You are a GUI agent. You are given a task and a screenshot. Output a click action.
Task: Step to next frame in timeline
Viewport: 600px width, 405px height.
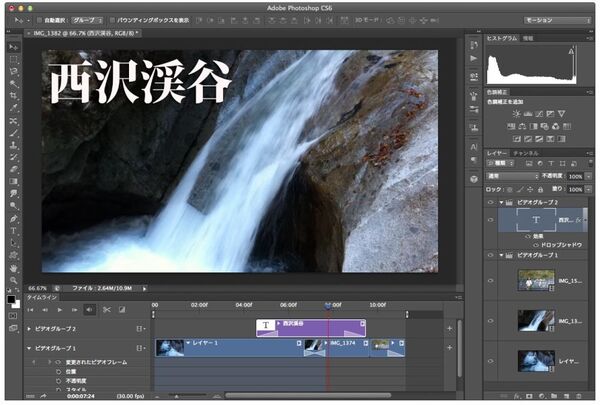point(75,310)
